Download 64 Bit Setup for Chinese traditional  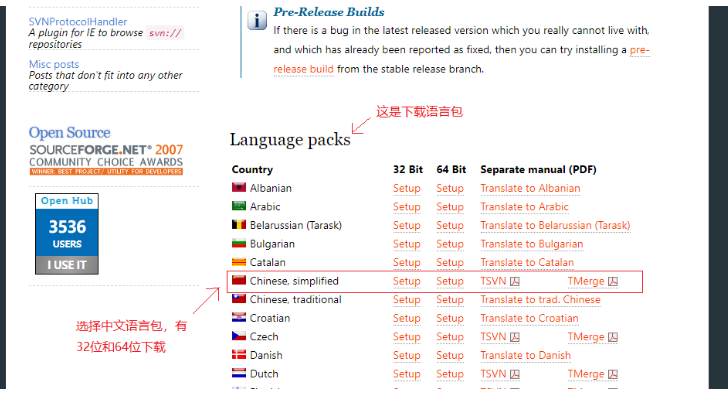coord(450,300)
